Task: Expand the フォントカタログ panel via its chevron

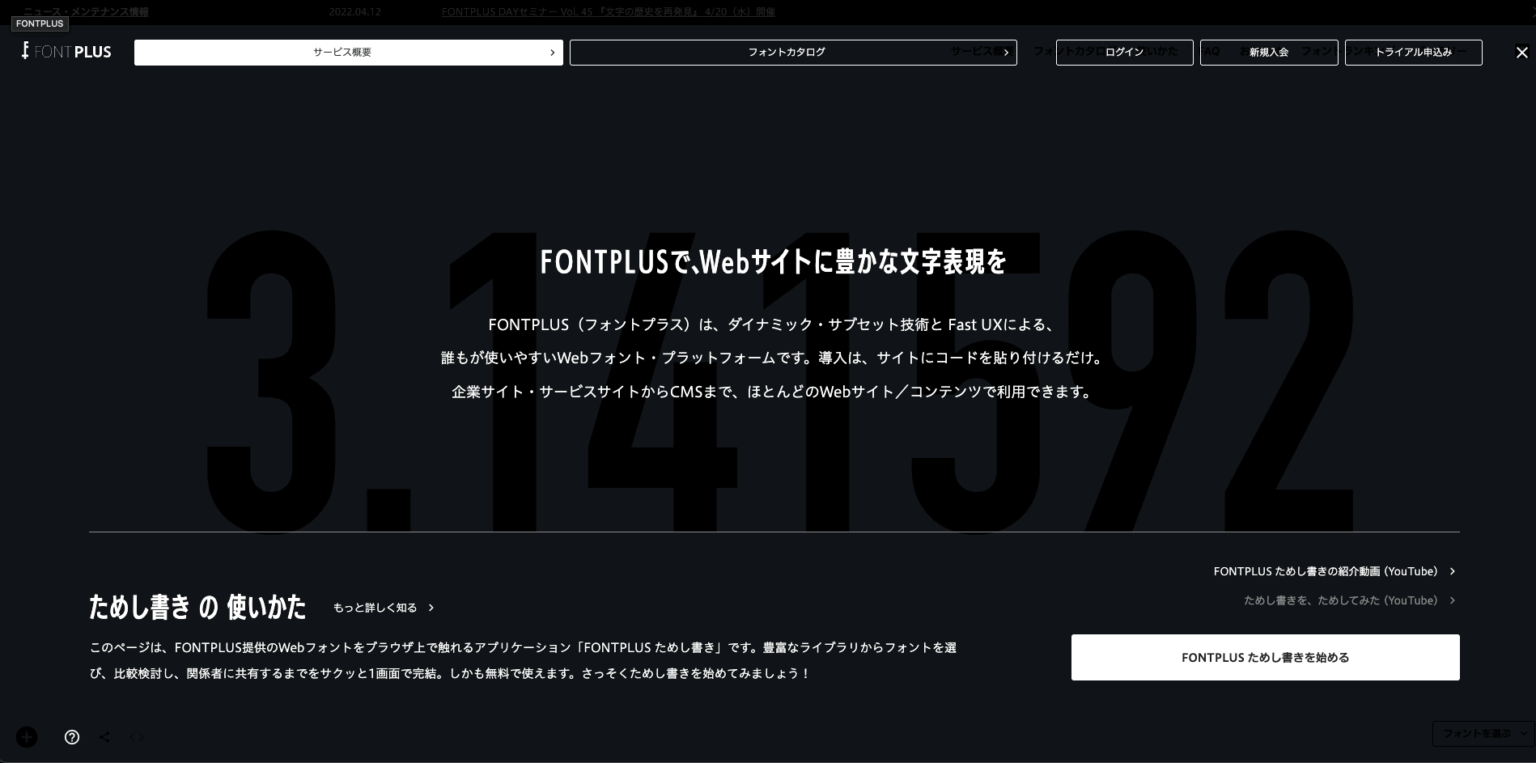Action: [1007, 52]
